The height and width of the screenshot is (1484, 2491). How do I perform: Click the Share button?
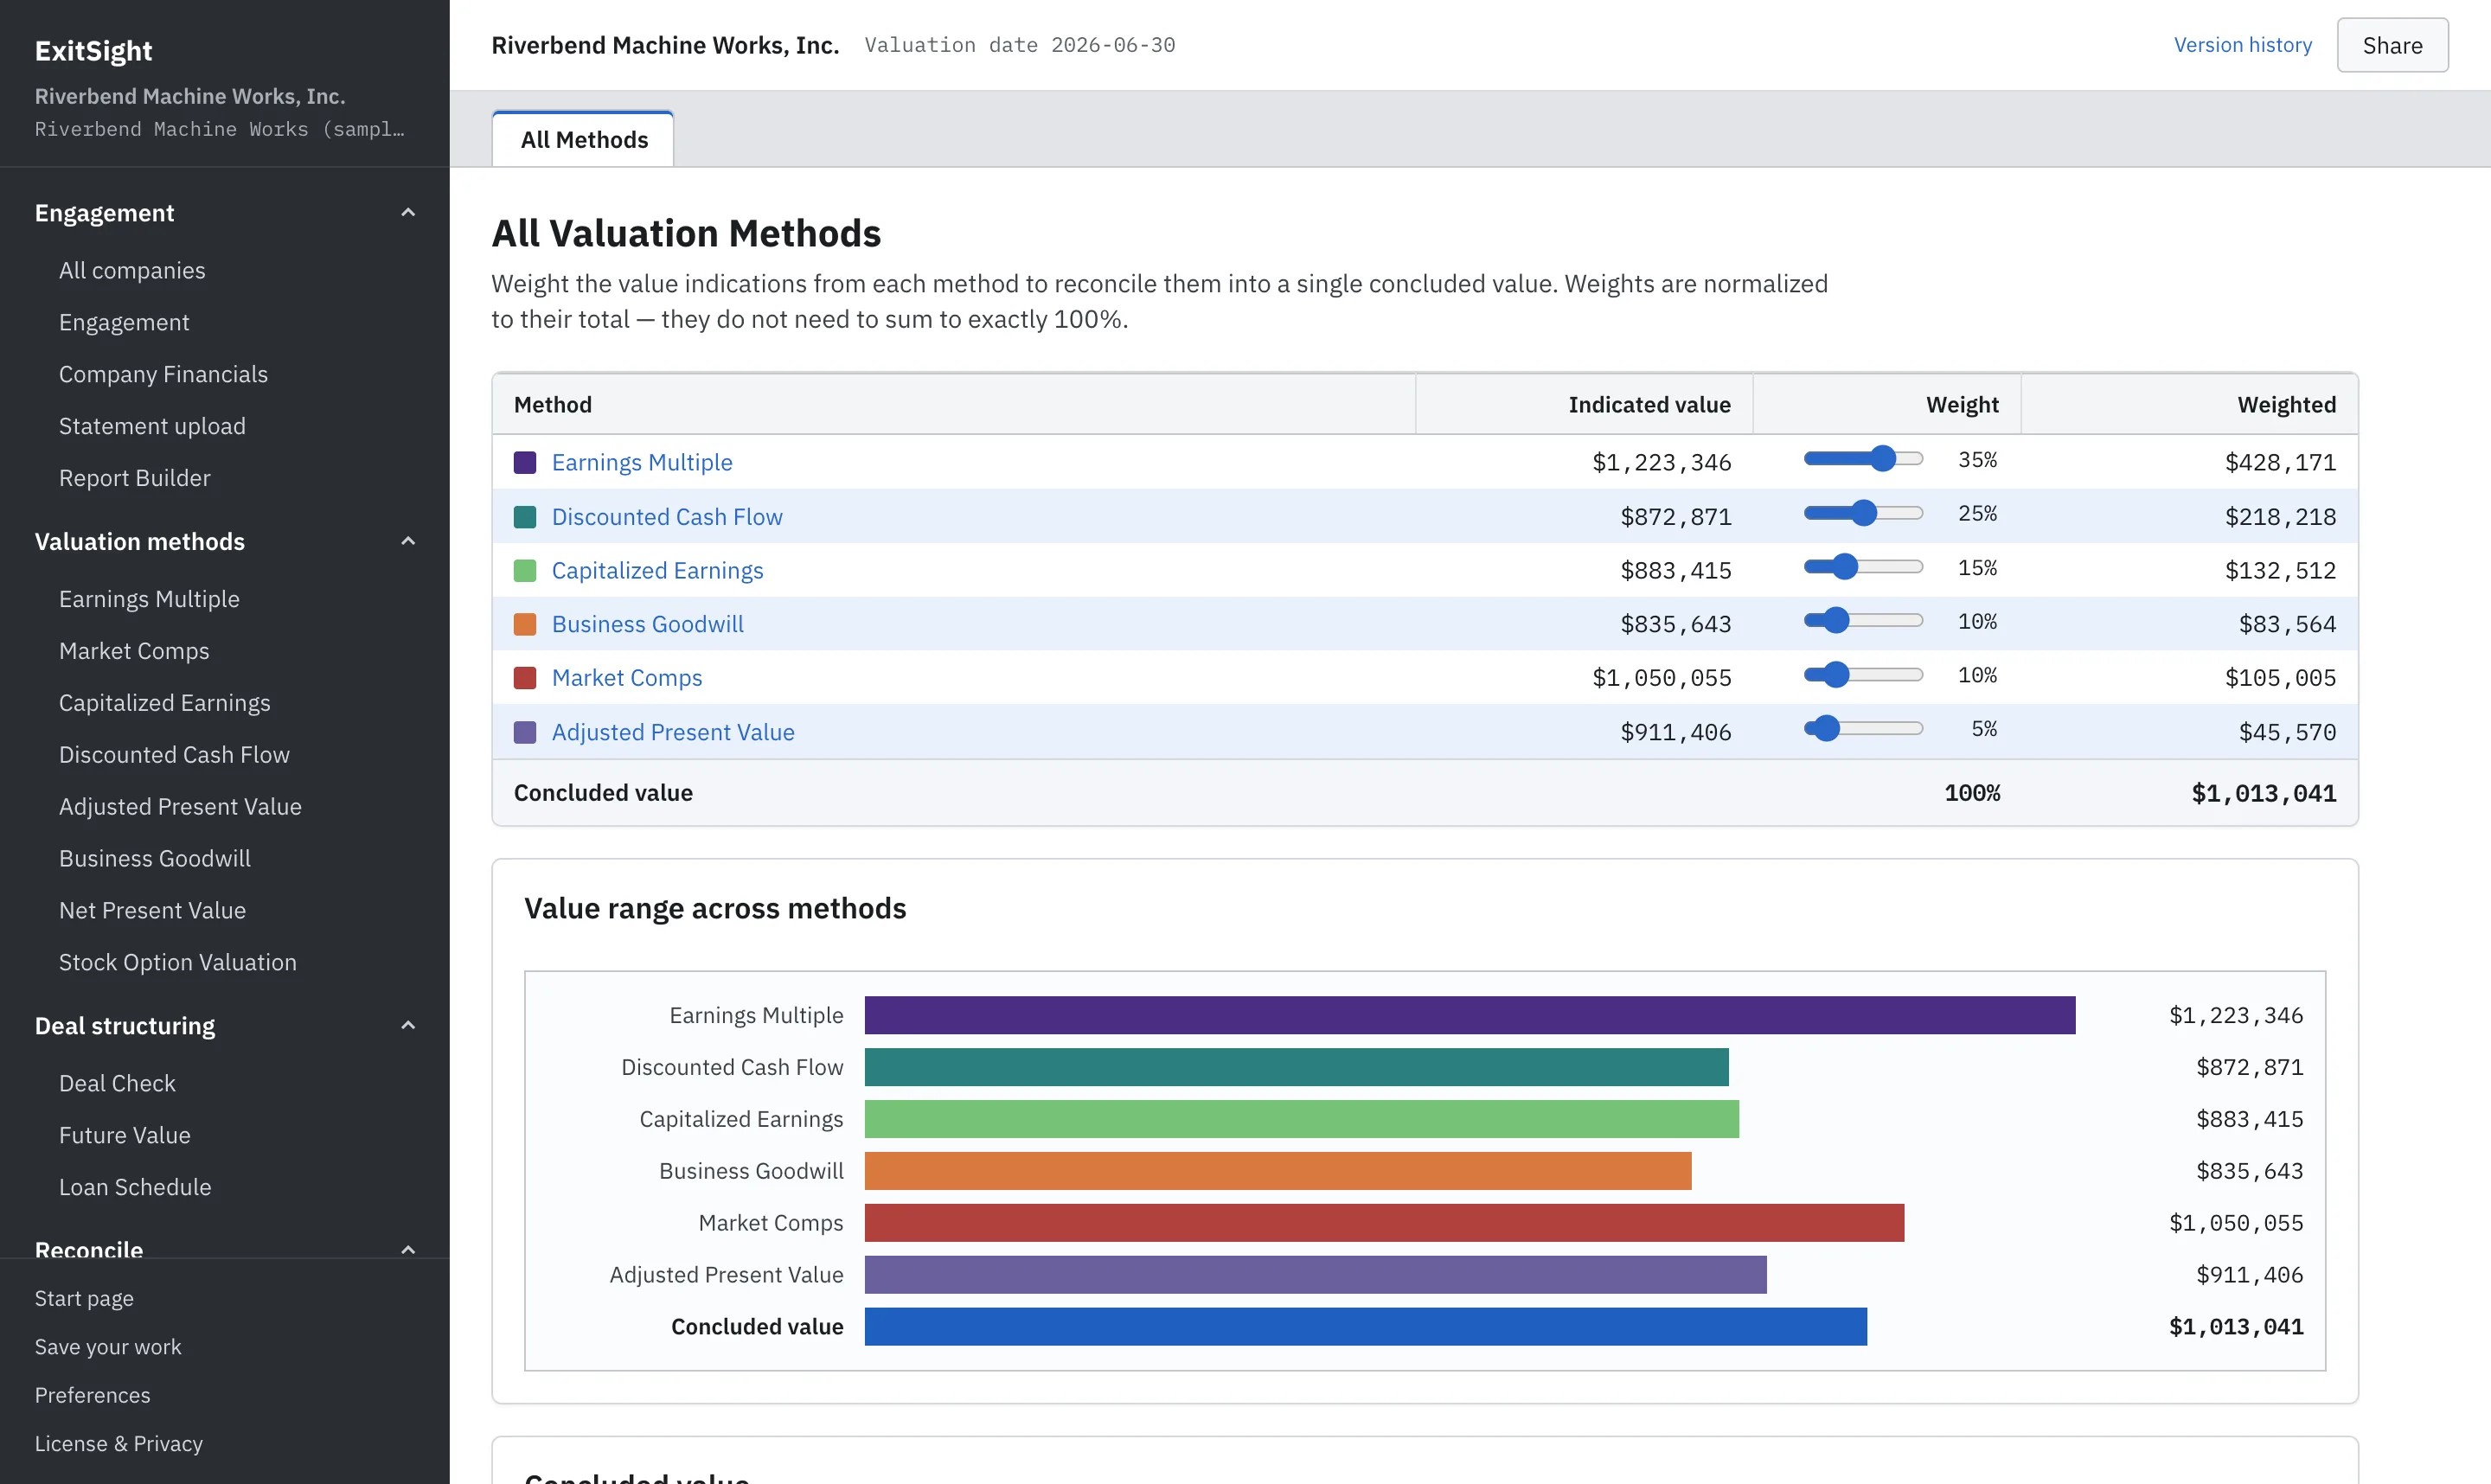tap(2392, 45)
